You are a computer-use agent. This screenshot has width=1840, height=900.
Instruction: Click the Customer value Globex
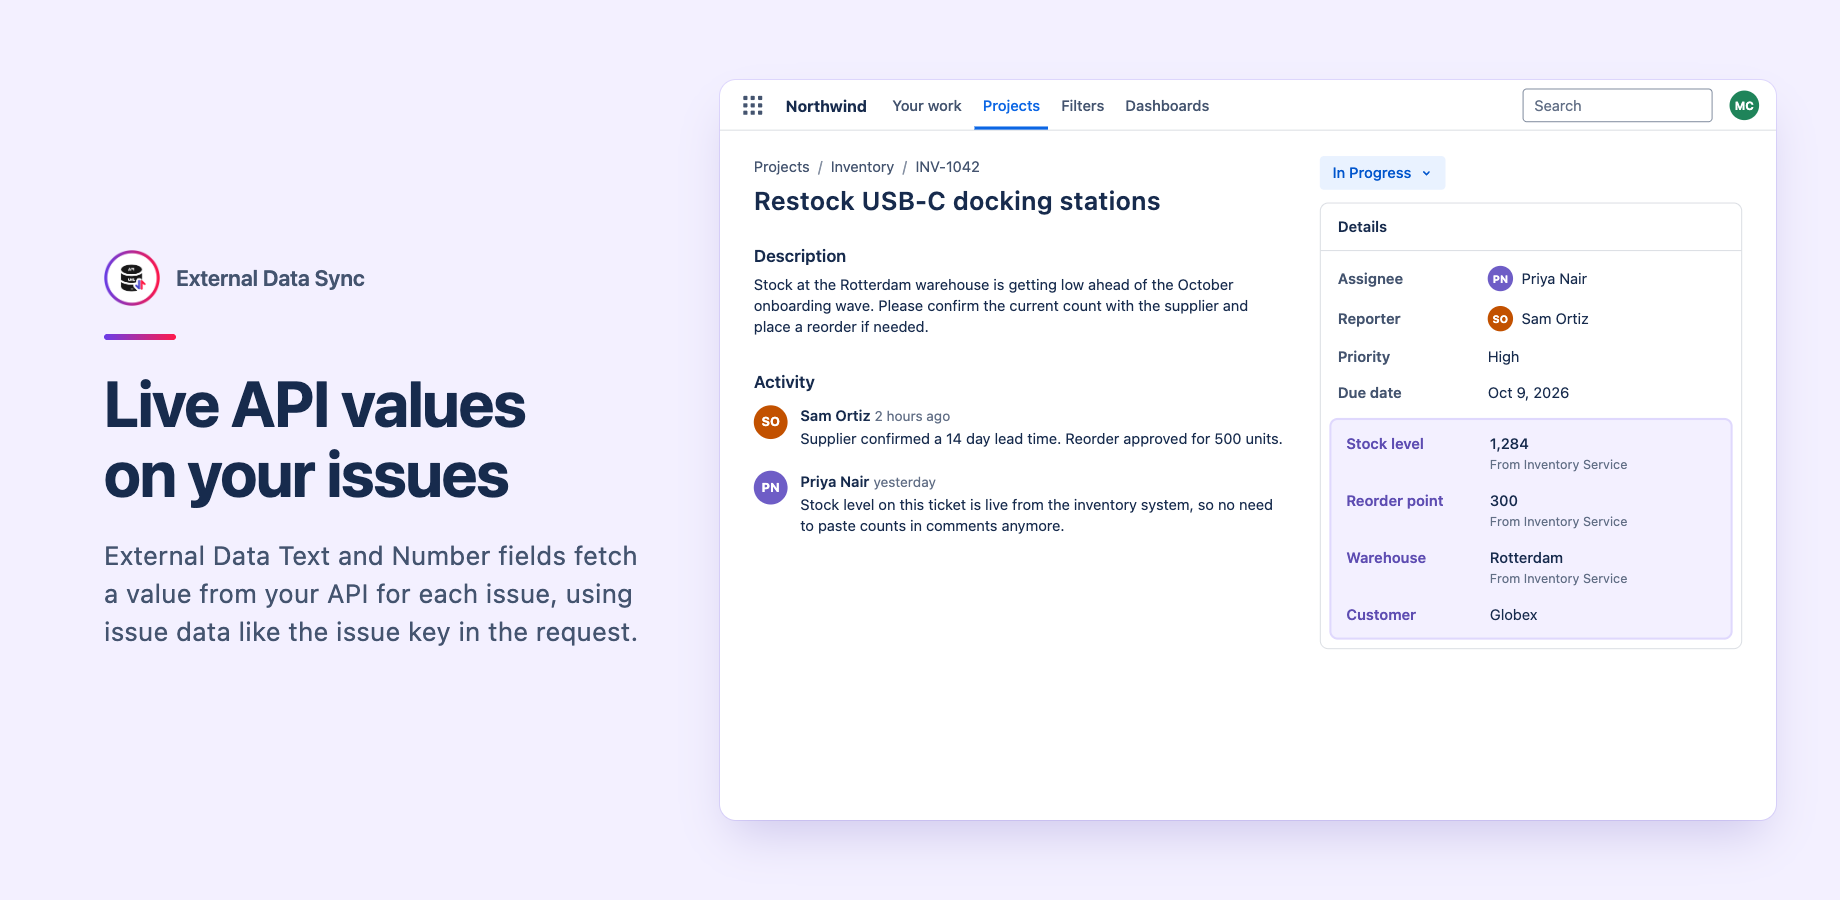pos(1513,615)
